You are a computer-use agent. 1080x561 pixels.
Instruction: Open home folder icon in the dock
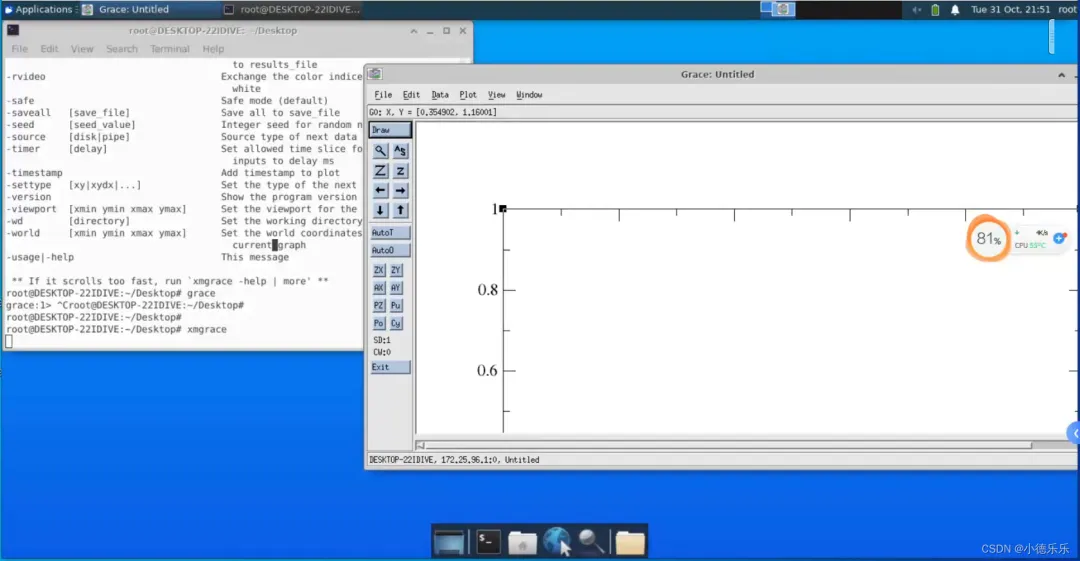tap(522, 542)
